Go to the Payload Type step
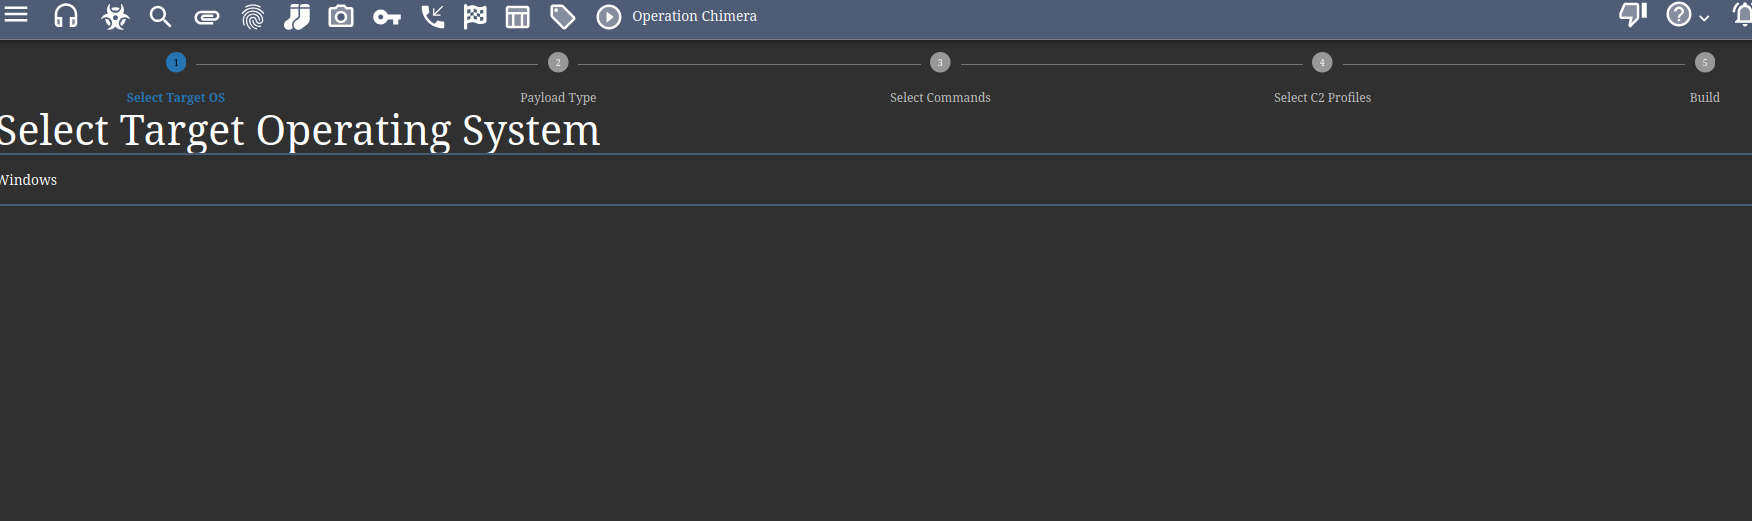This screenshot has width=1752, height=521. click(558, 63)
